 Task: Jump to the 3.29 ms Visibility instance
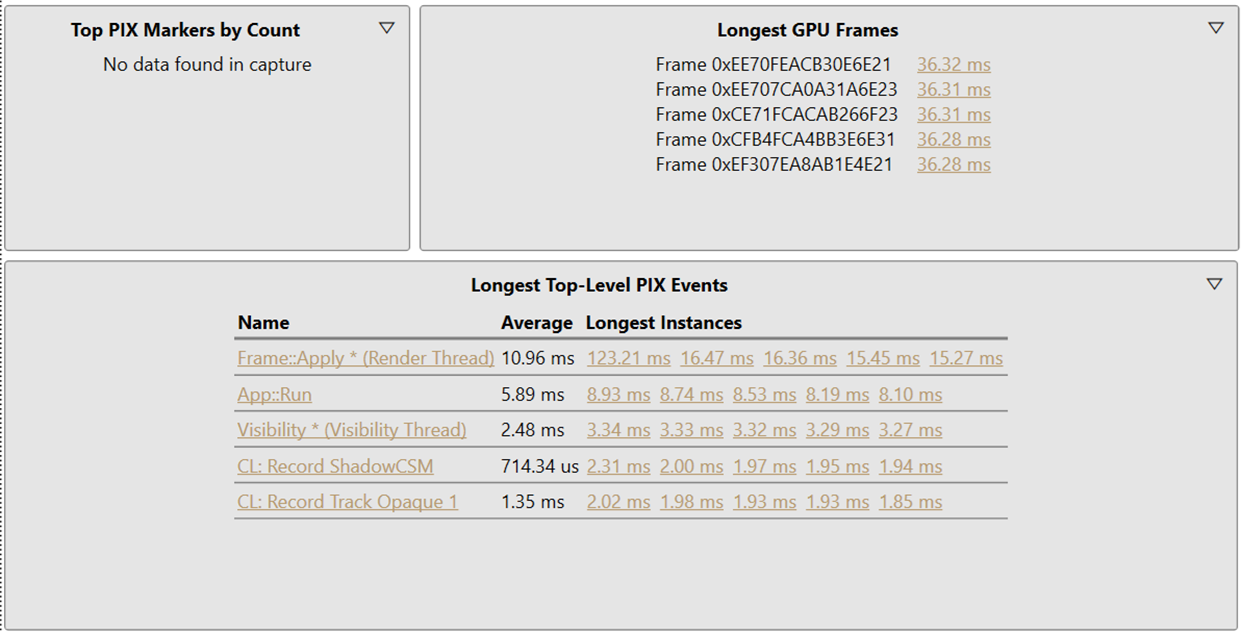(838, 430)
